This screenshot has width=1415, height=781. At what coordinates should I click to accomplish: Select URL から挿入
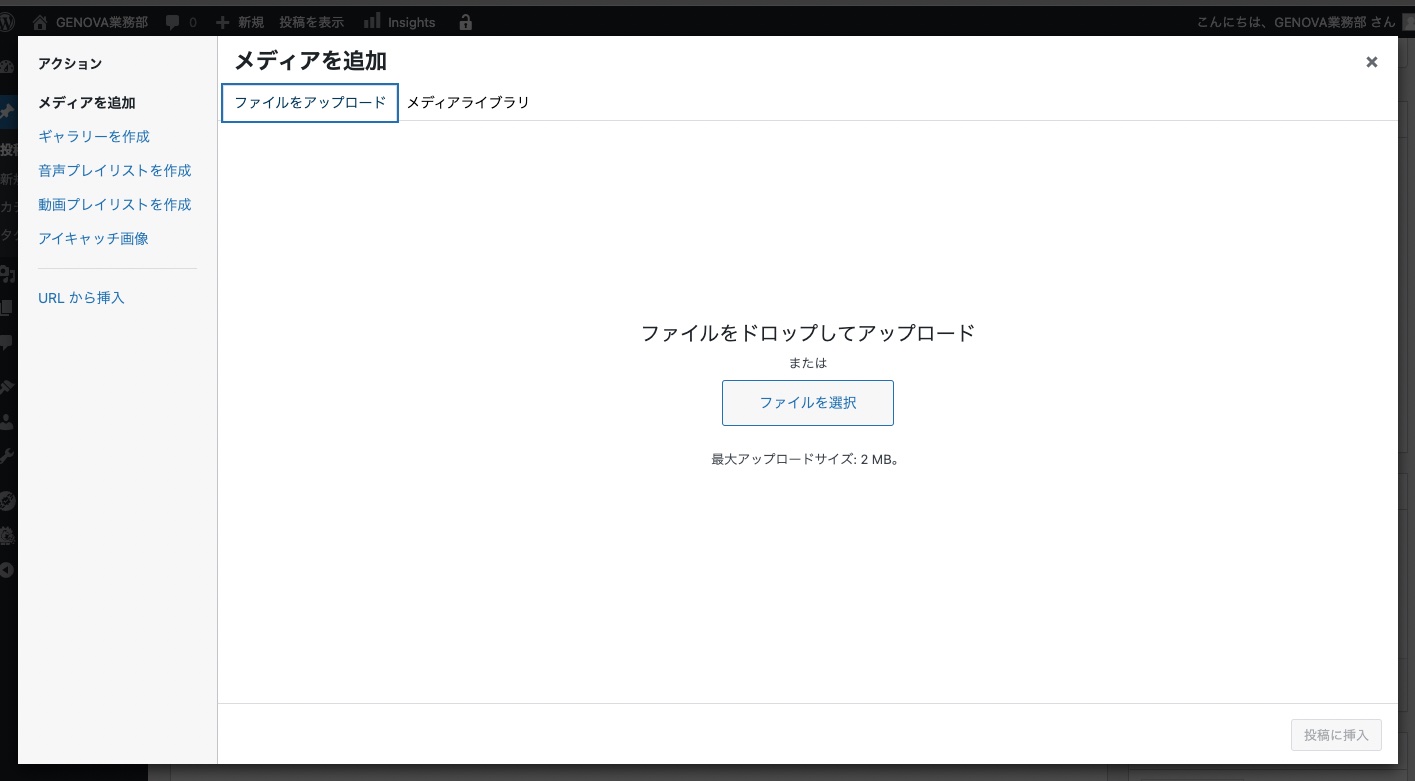[x=81, y=297]
